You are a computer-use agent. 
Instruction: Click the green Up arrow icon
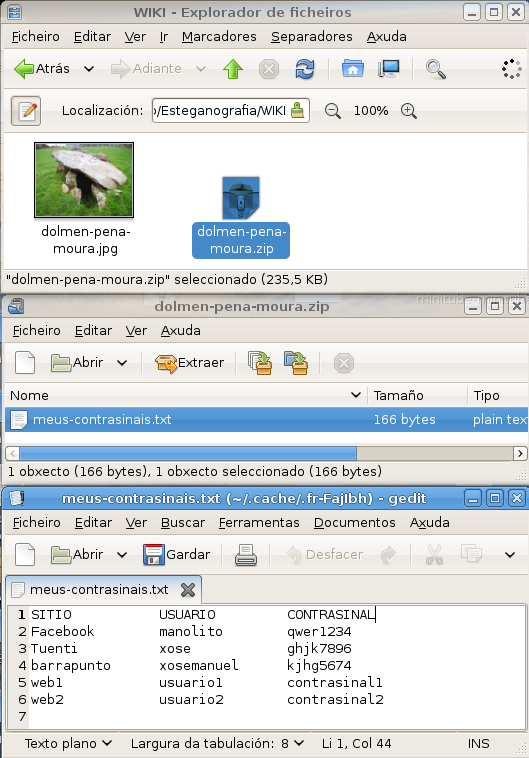coord(233,69)
